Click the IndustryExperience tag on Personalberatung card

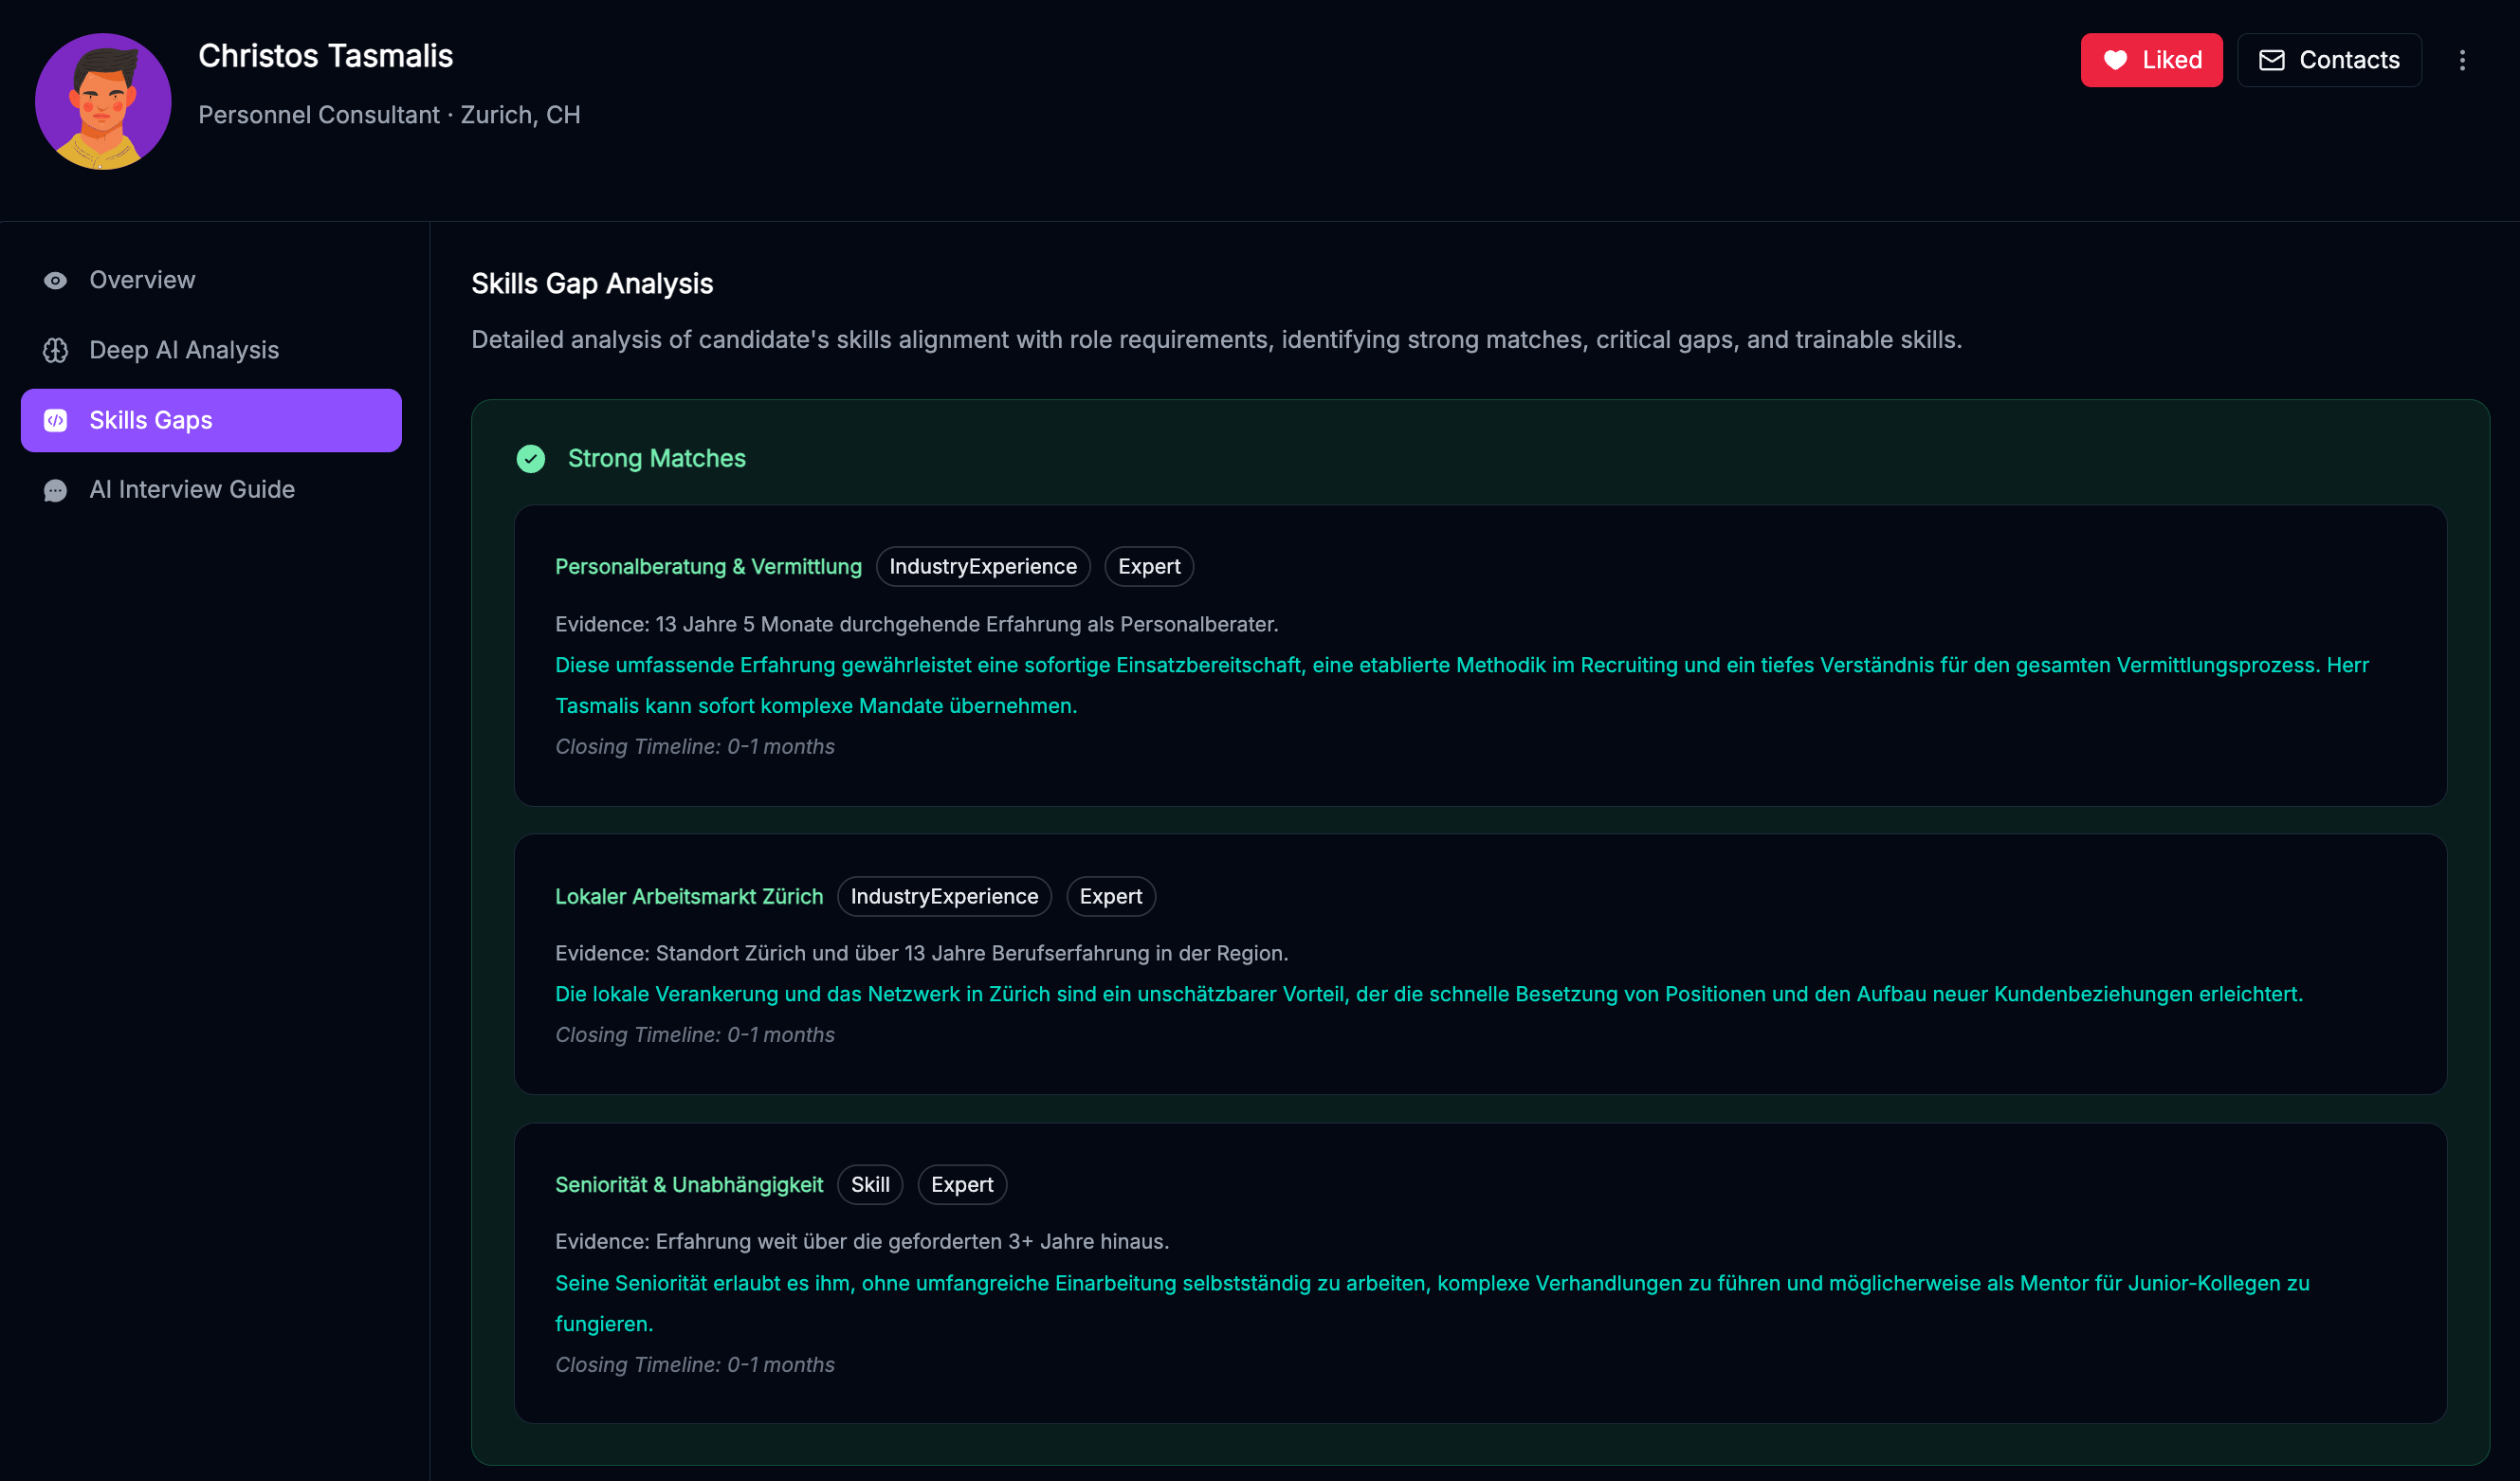(x=983, y=567)
